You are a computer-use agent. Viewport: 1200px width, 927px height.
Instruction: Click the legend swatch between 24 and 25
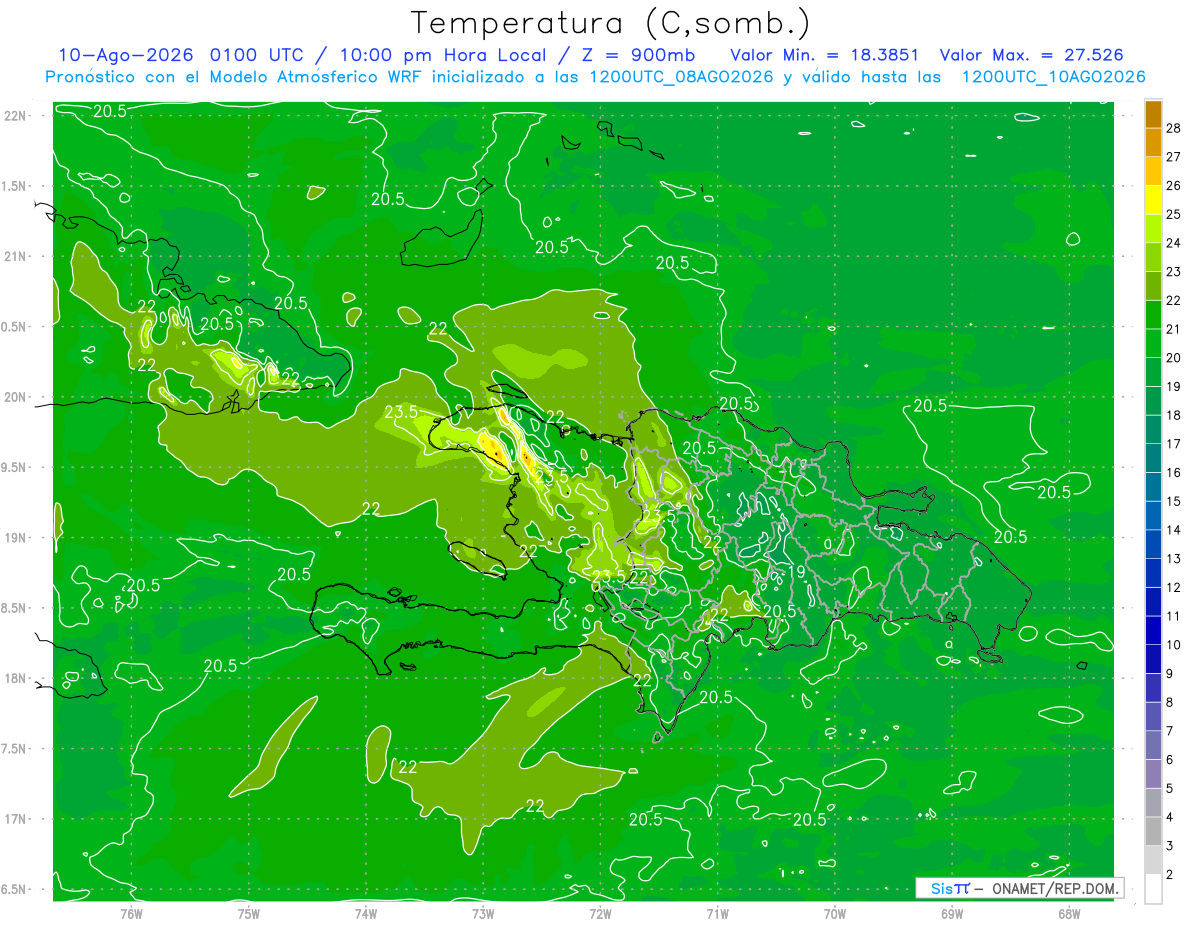pos(1153,228)
